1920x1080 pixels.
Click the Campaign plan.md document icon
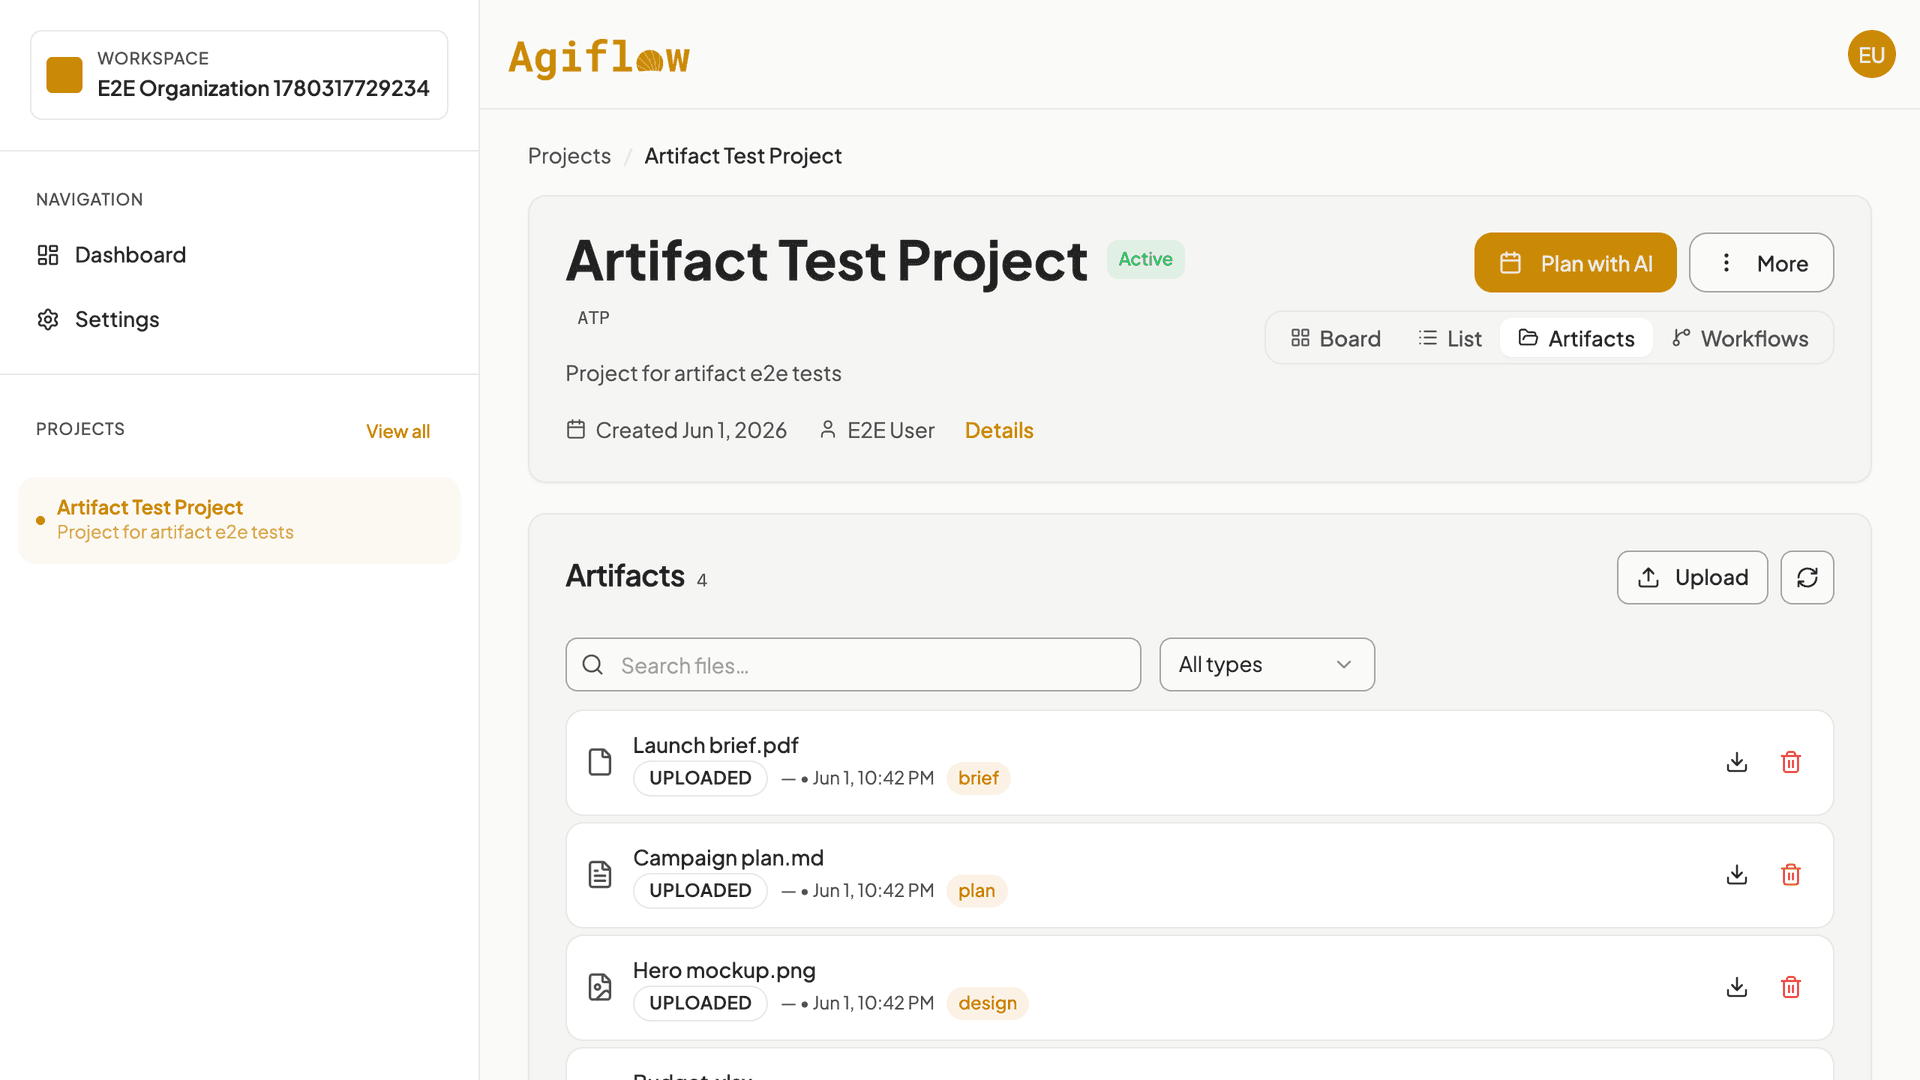click(x=600, y=875)
